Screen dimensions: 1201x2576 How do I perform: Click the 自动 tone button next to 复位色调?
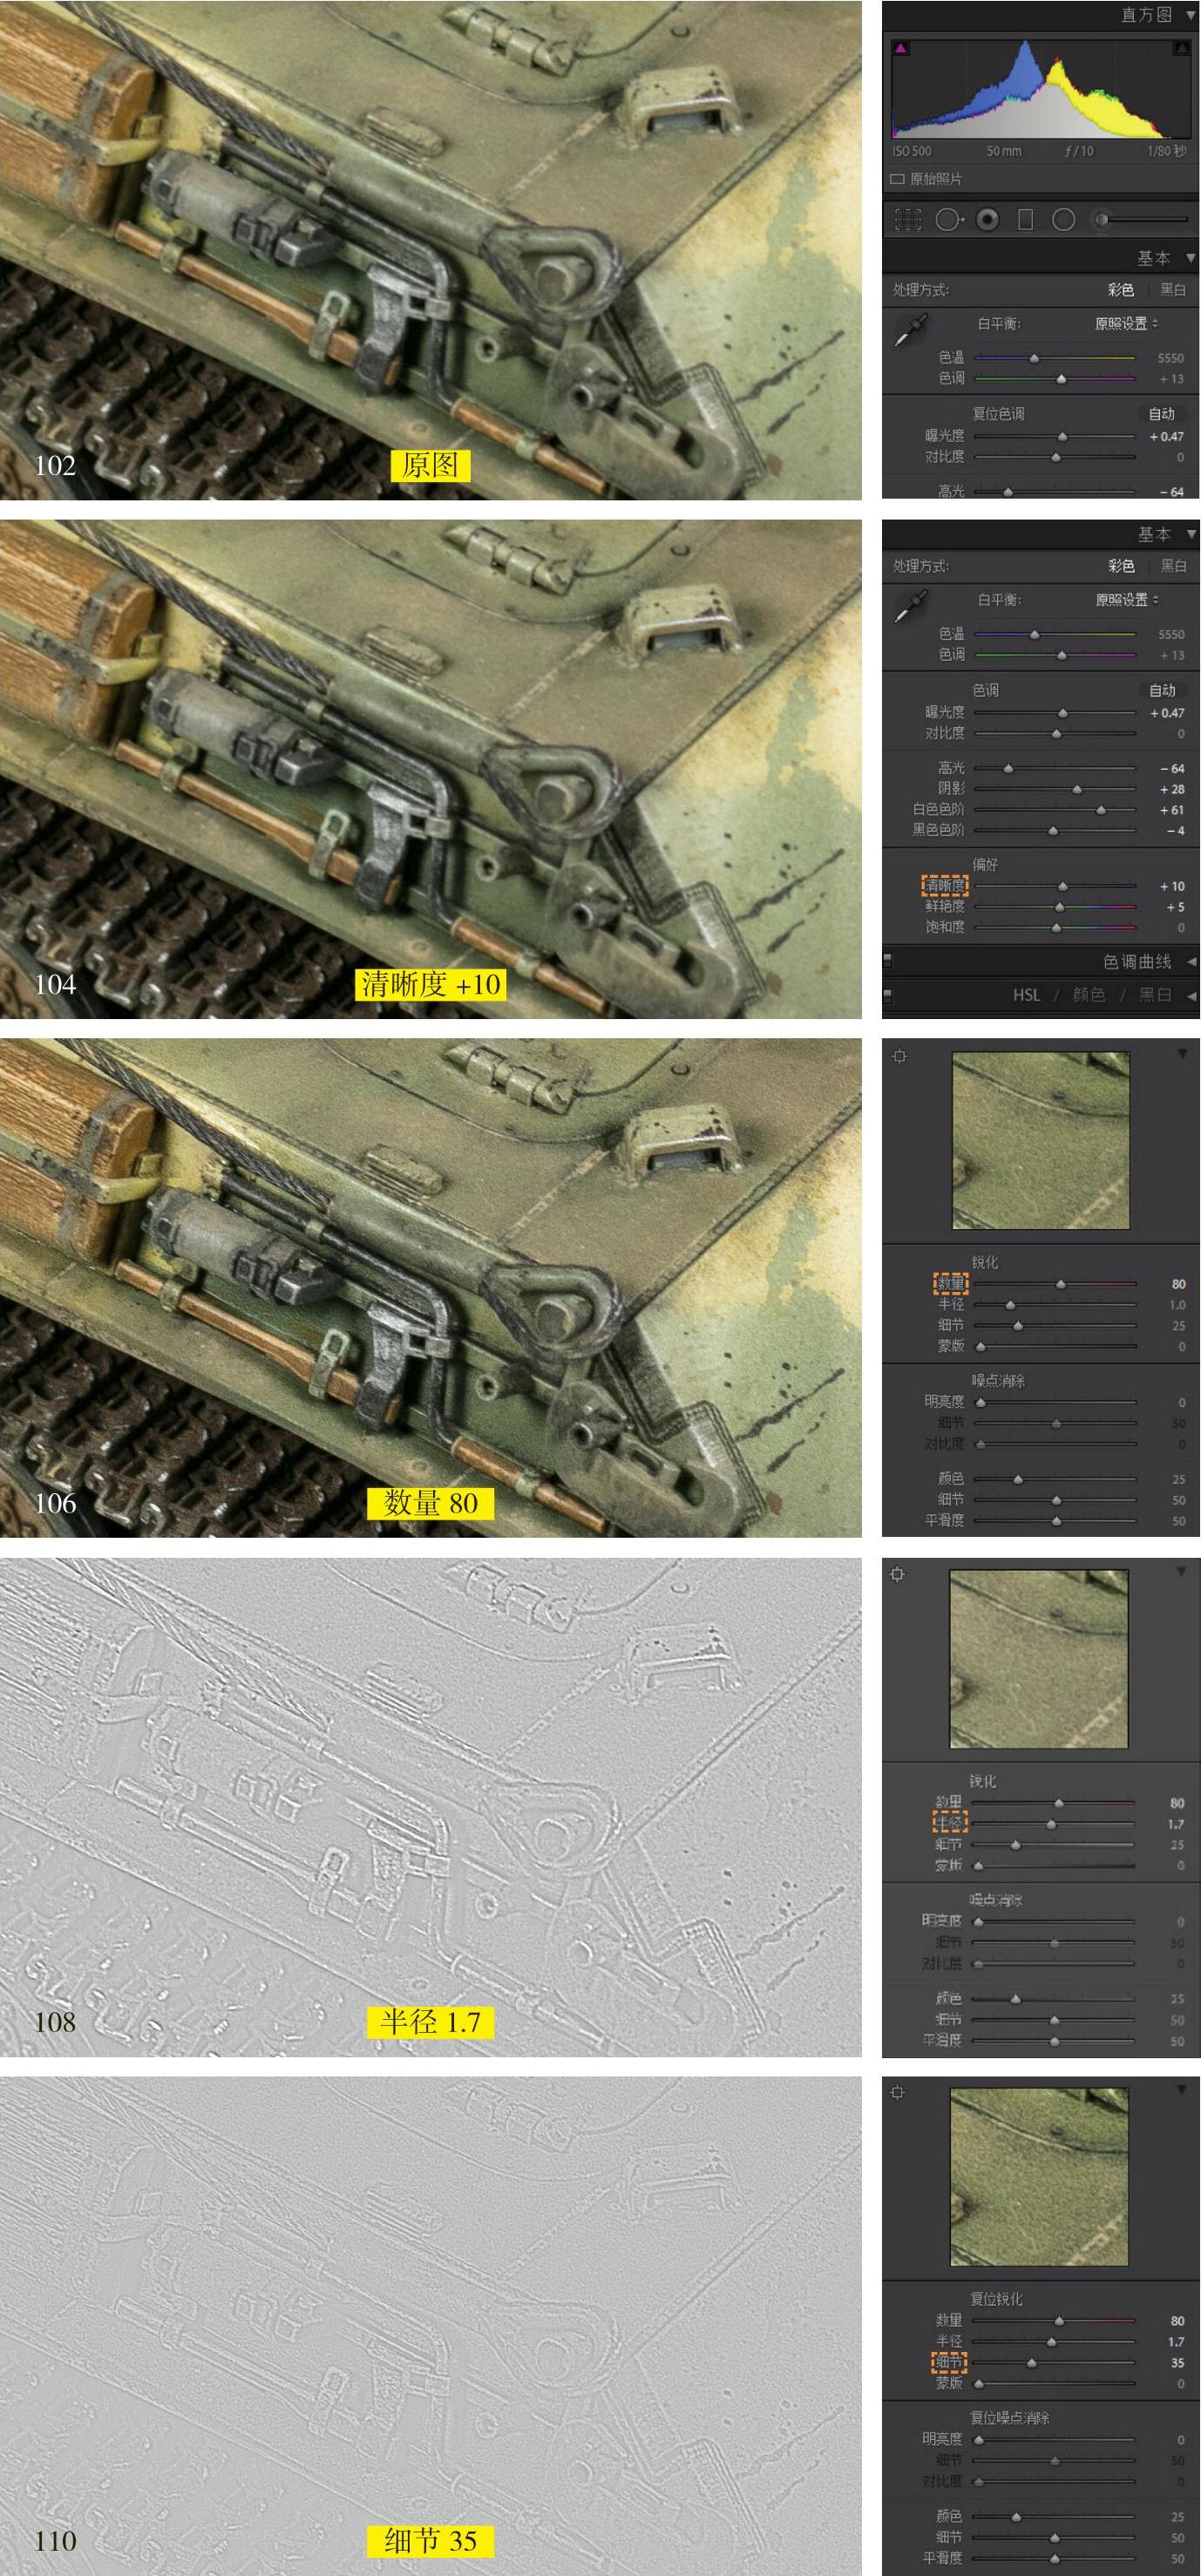pyautogui.click(x=1161, y=413)
